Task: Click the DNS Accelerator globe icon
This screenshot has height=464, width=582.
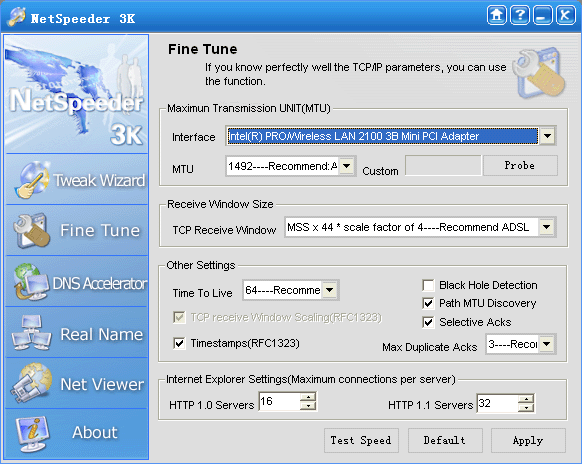Action: [x=31, y=282]
